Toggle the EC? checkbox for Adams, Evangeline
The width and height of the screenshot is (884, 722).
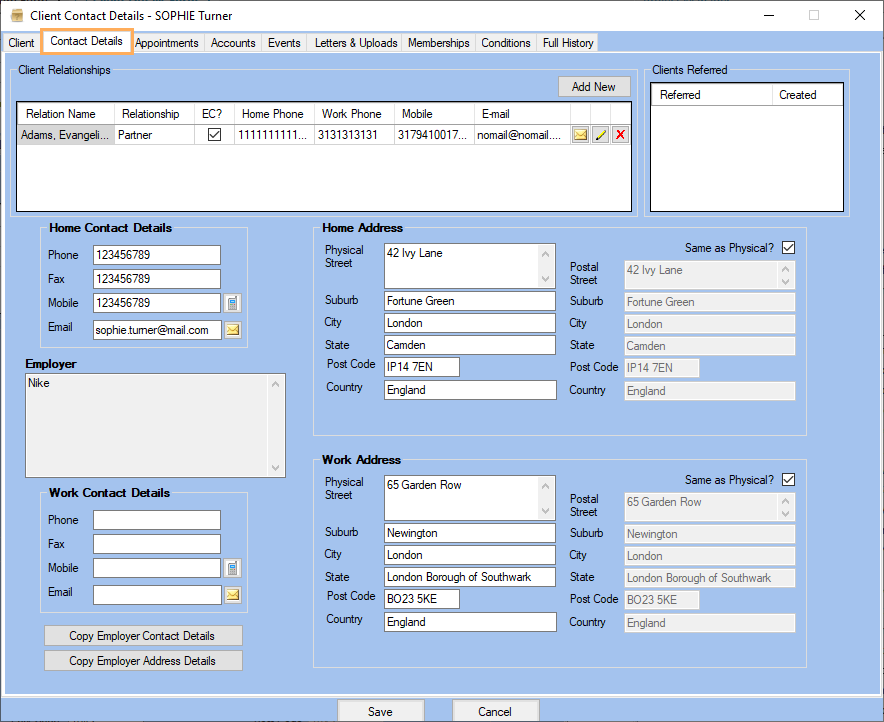[x=213, y=134]
